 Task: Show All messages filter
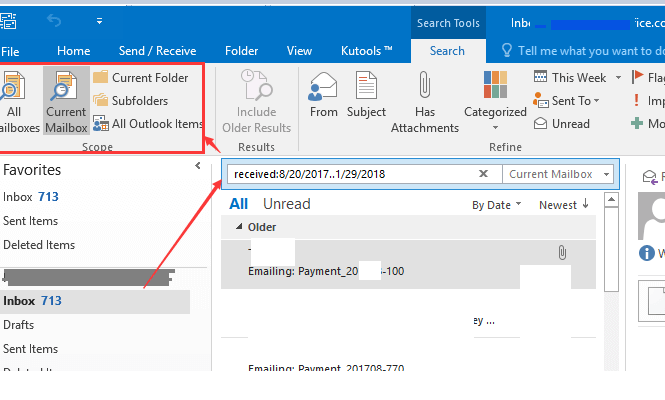pyautogui.click(x=238, y=204)
